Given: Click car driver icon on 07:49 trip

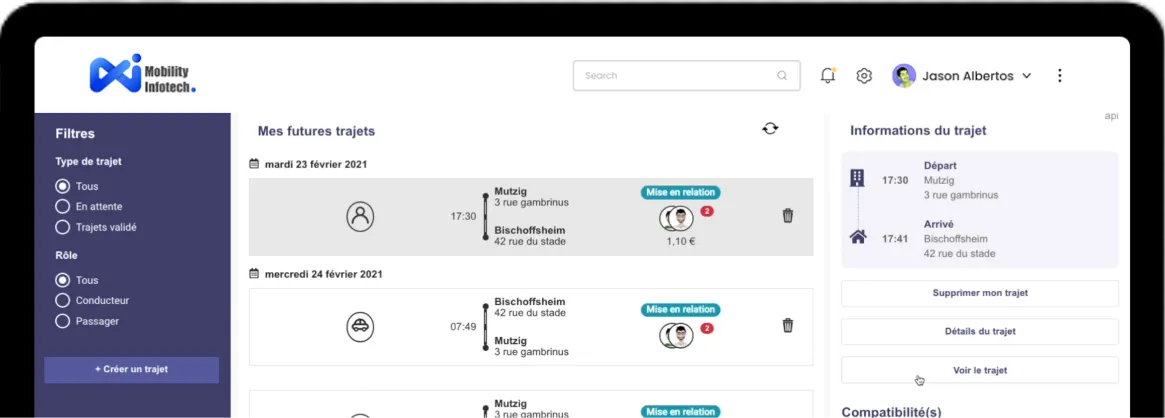Looking at the screenshot, I should click(360, 327).
